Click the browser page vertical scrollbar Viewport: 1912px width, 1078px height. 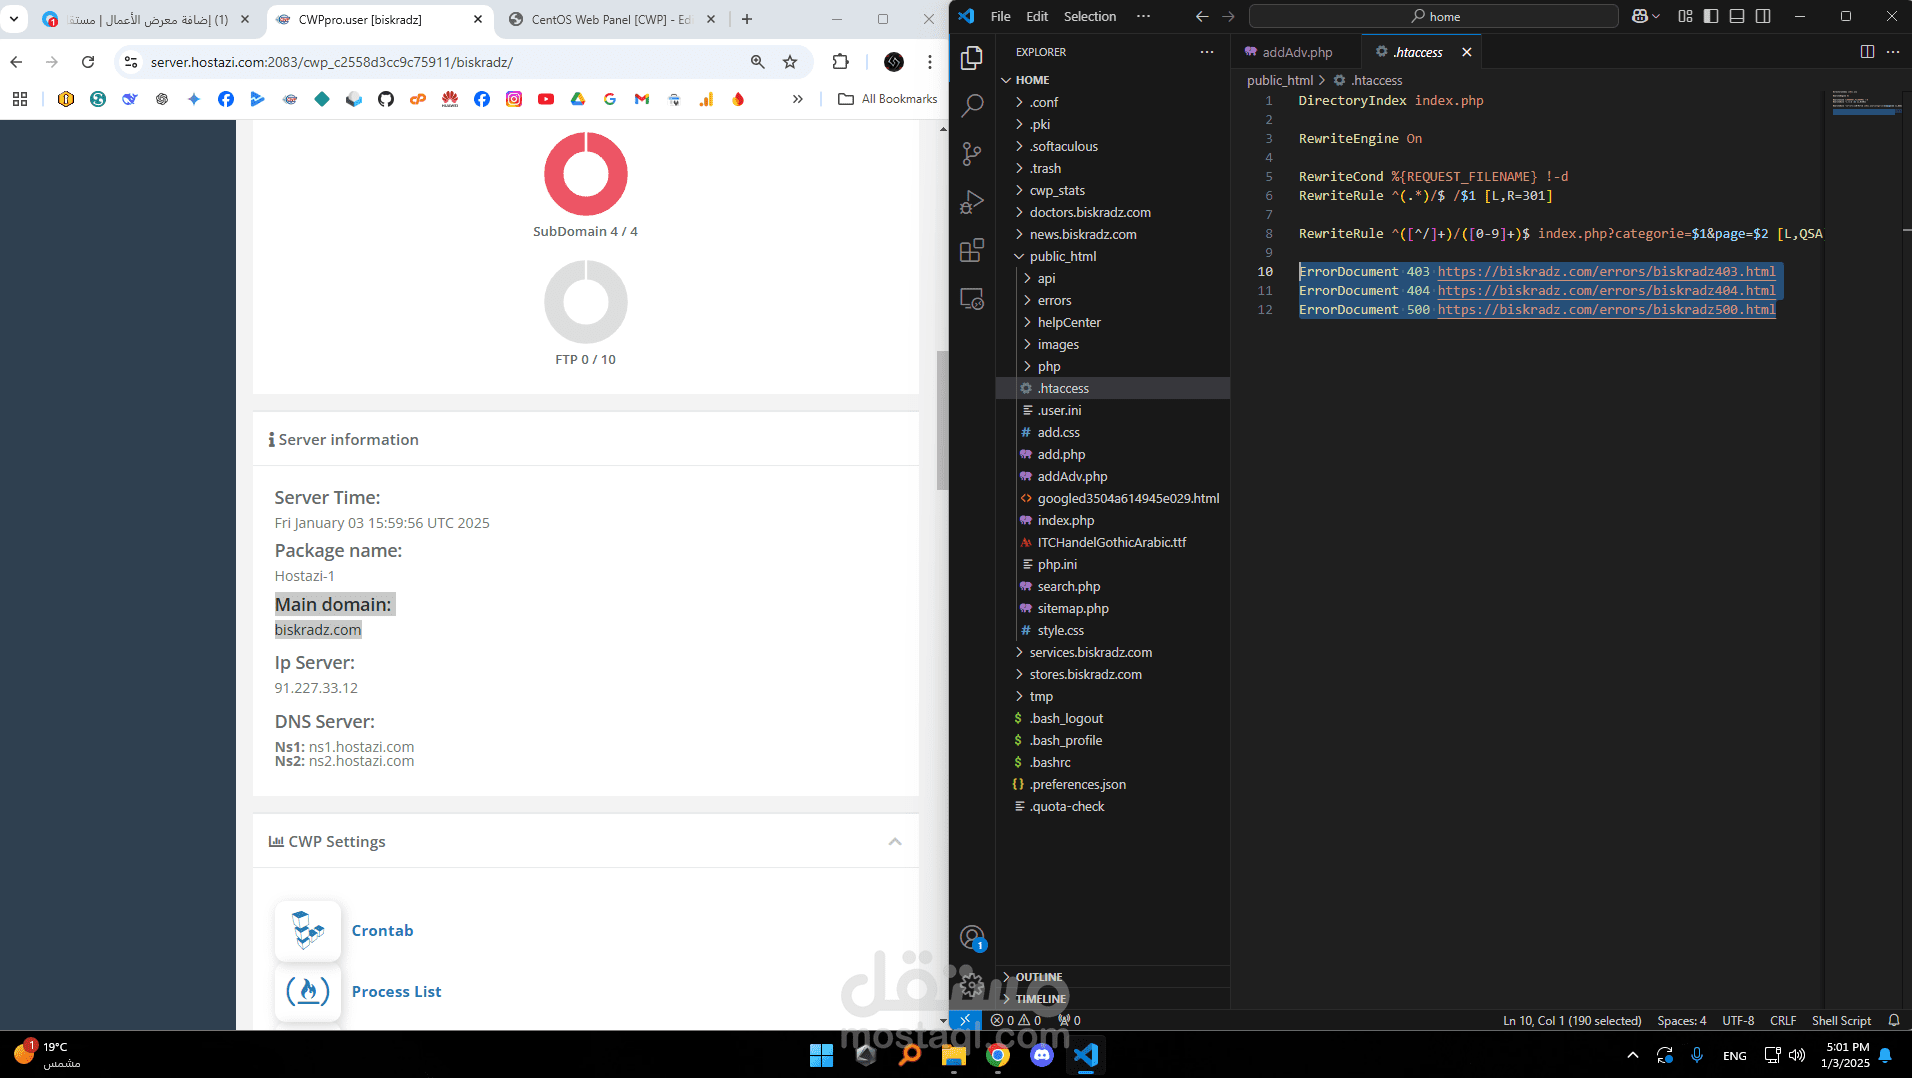point(942,420)
